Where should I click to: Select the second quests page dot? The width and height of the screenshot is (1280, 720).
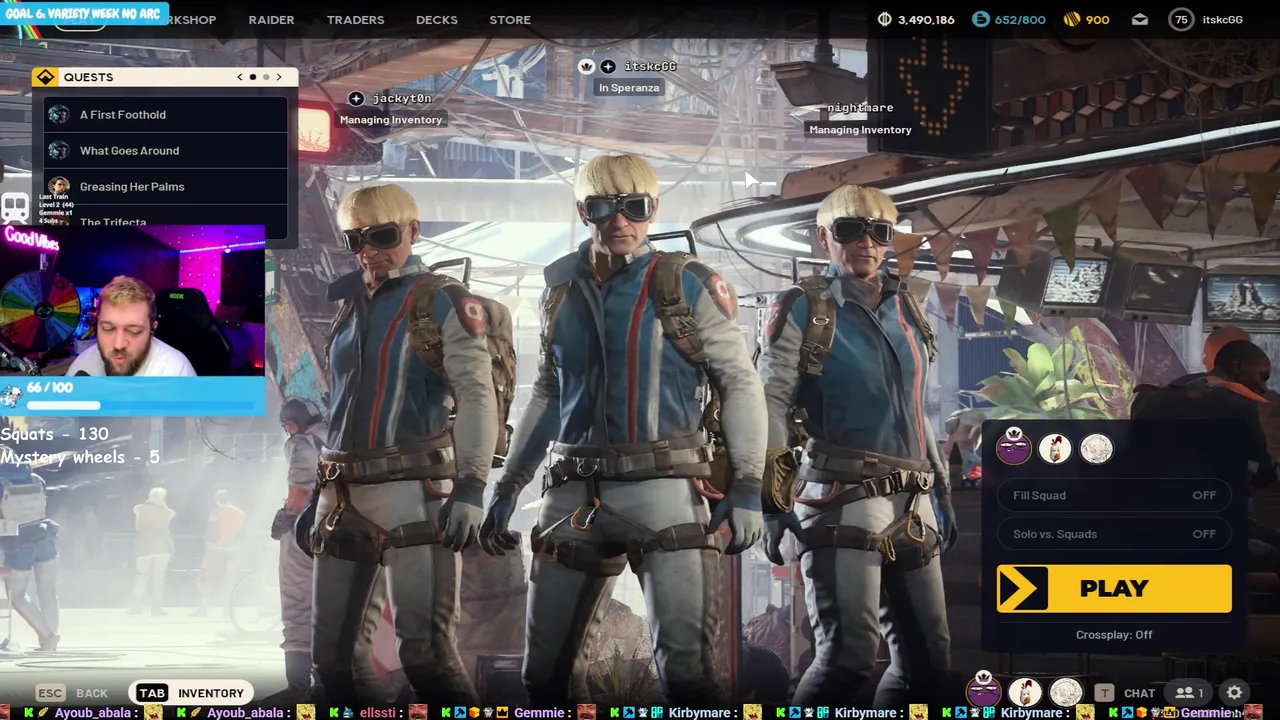pos(266,77)
